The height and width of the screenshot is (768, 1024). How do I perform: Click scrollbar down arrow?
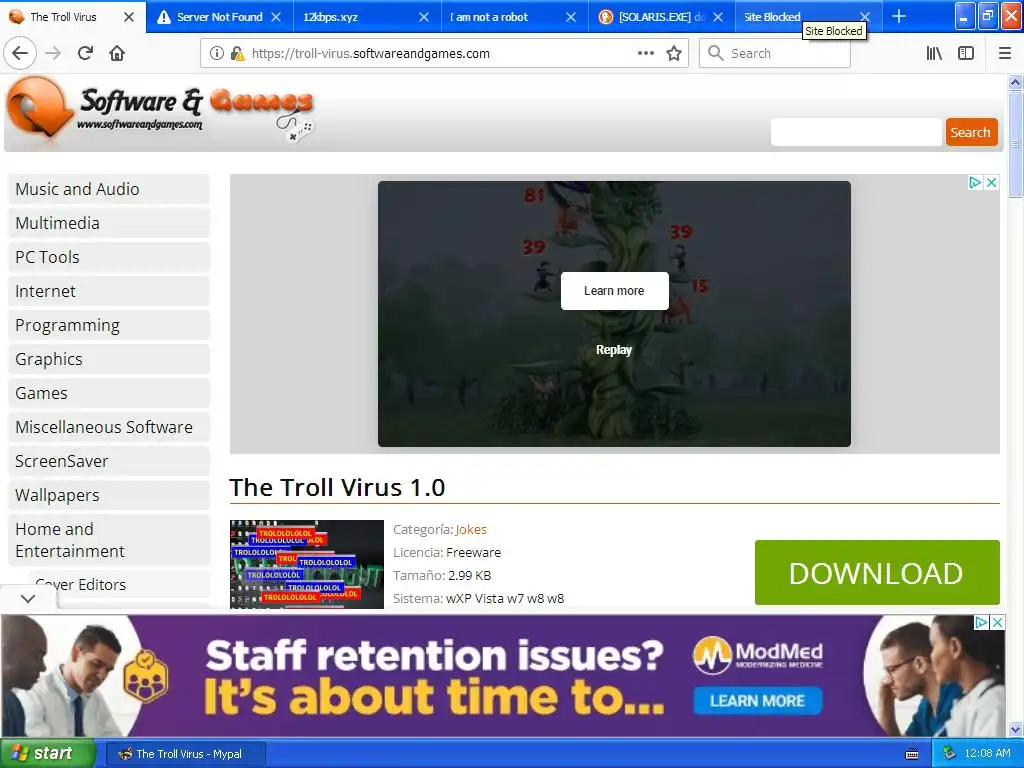click(1015, 729)
